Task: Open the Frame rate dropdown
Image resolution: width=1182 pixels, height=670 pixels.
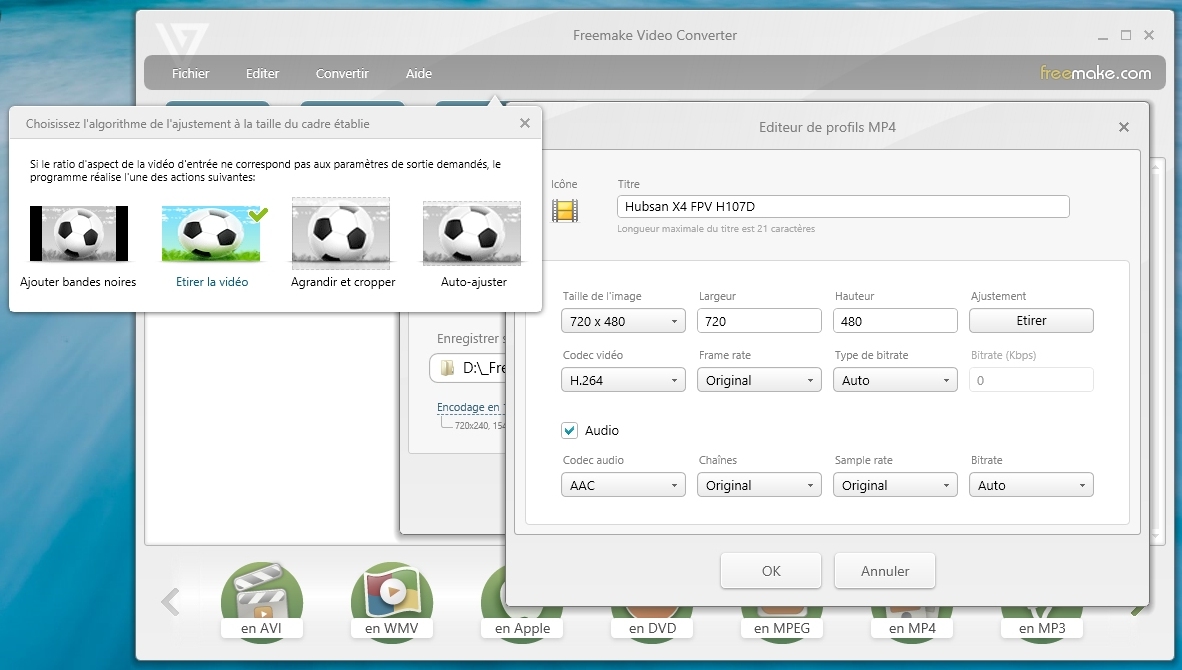Action: coord(759,380)
